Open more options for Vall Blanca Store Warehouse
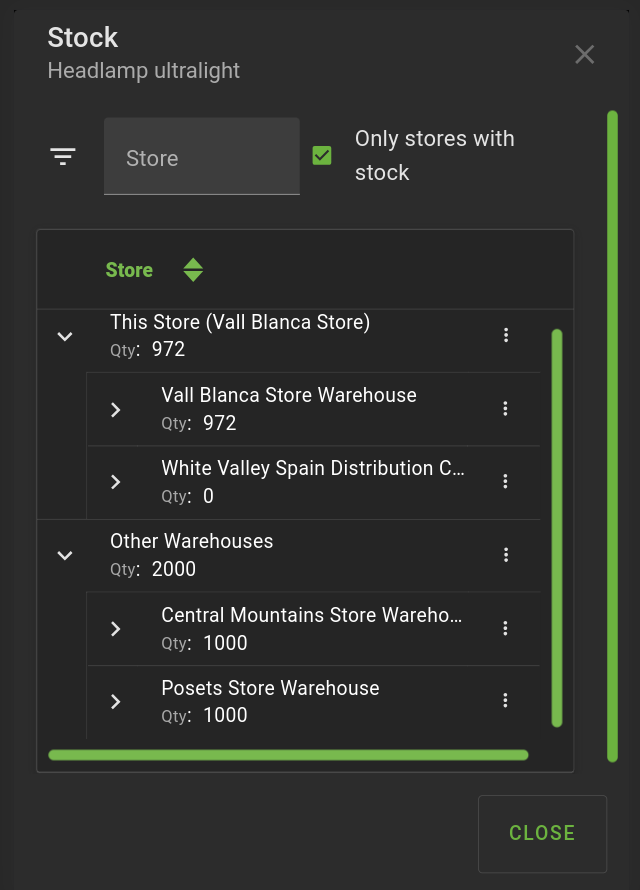640x890 pixels. [506, 408]
